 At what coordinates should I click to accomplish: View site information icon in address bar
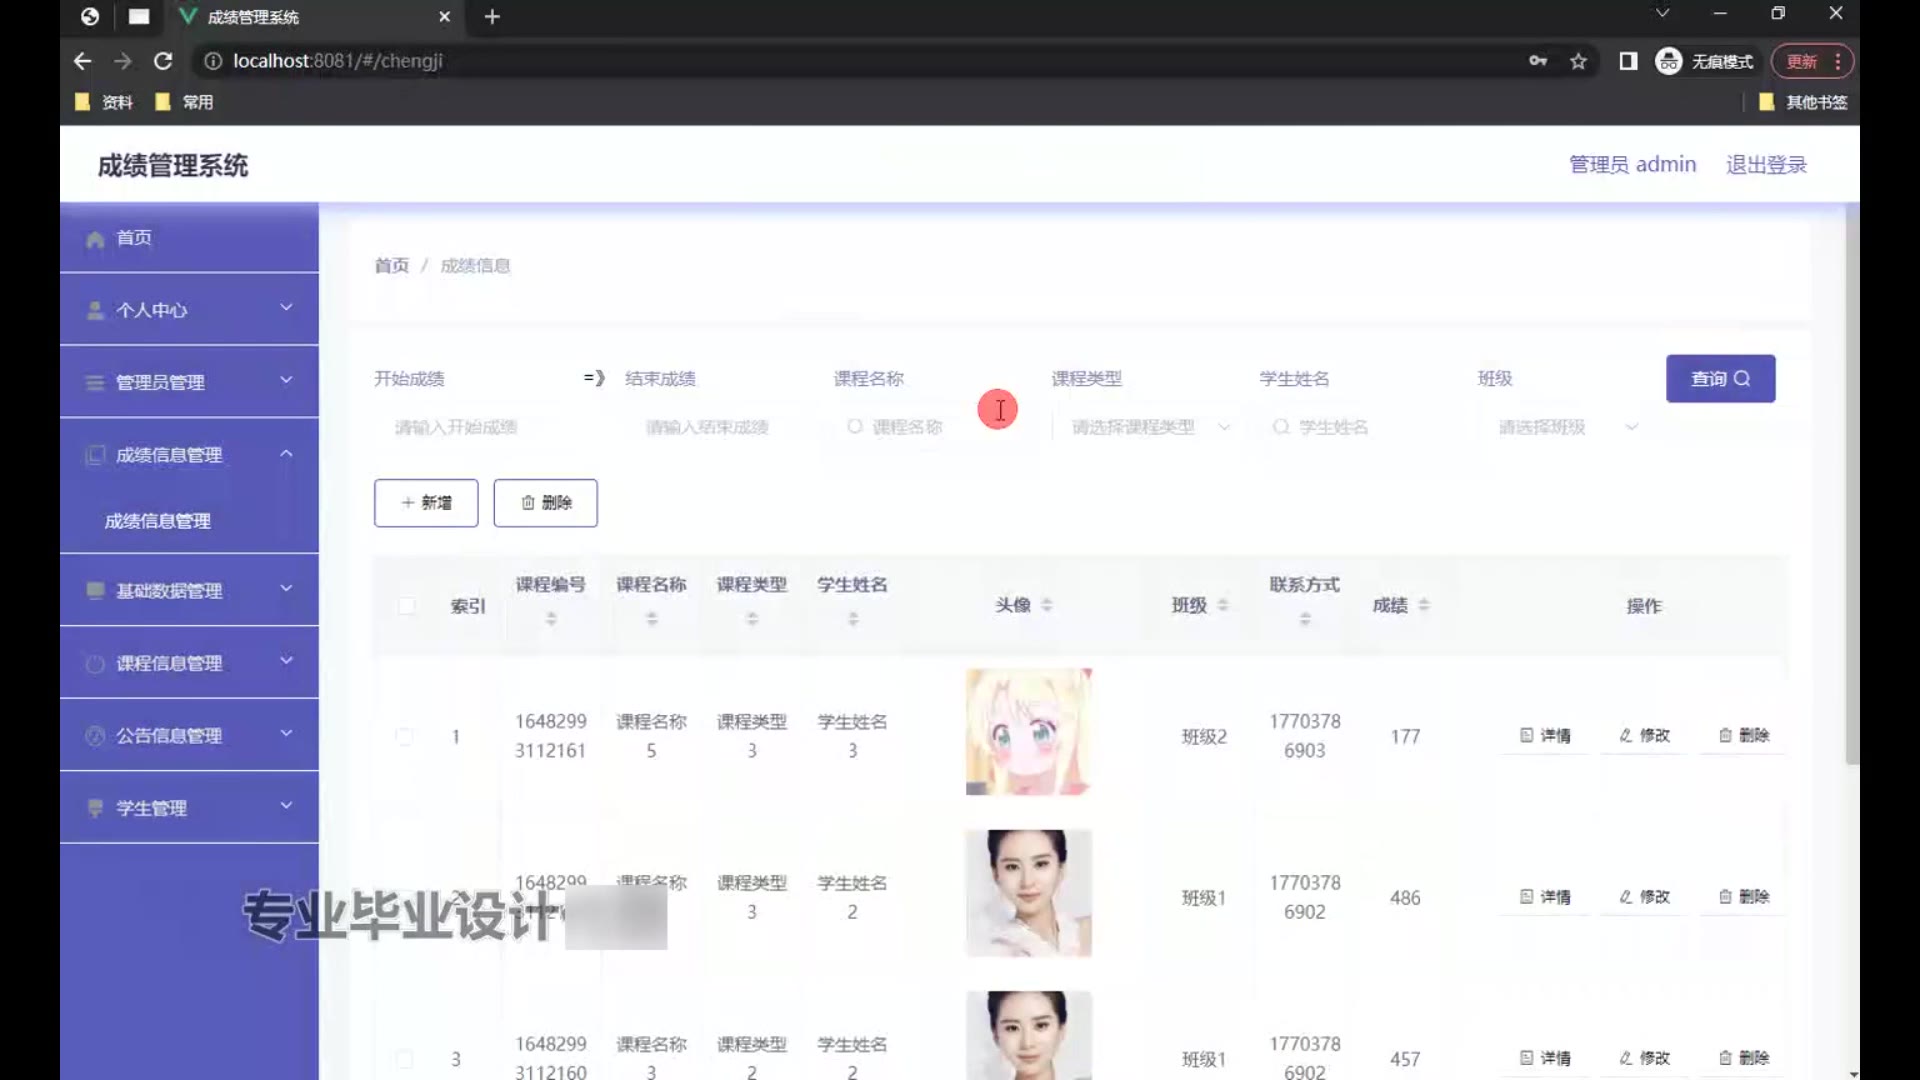(213, 61)
